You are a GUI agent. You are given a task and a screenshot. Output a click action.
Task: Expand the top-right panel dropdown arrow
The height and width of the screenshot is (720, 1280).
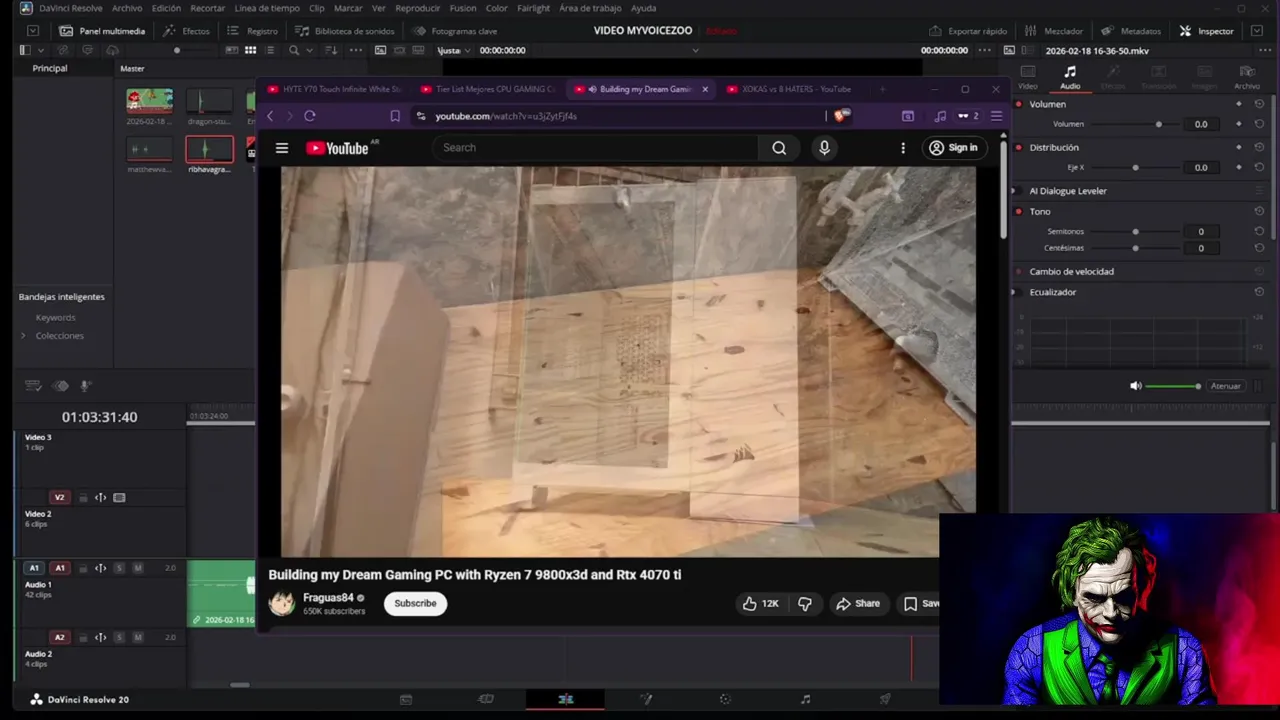[x=1257, y=31]
